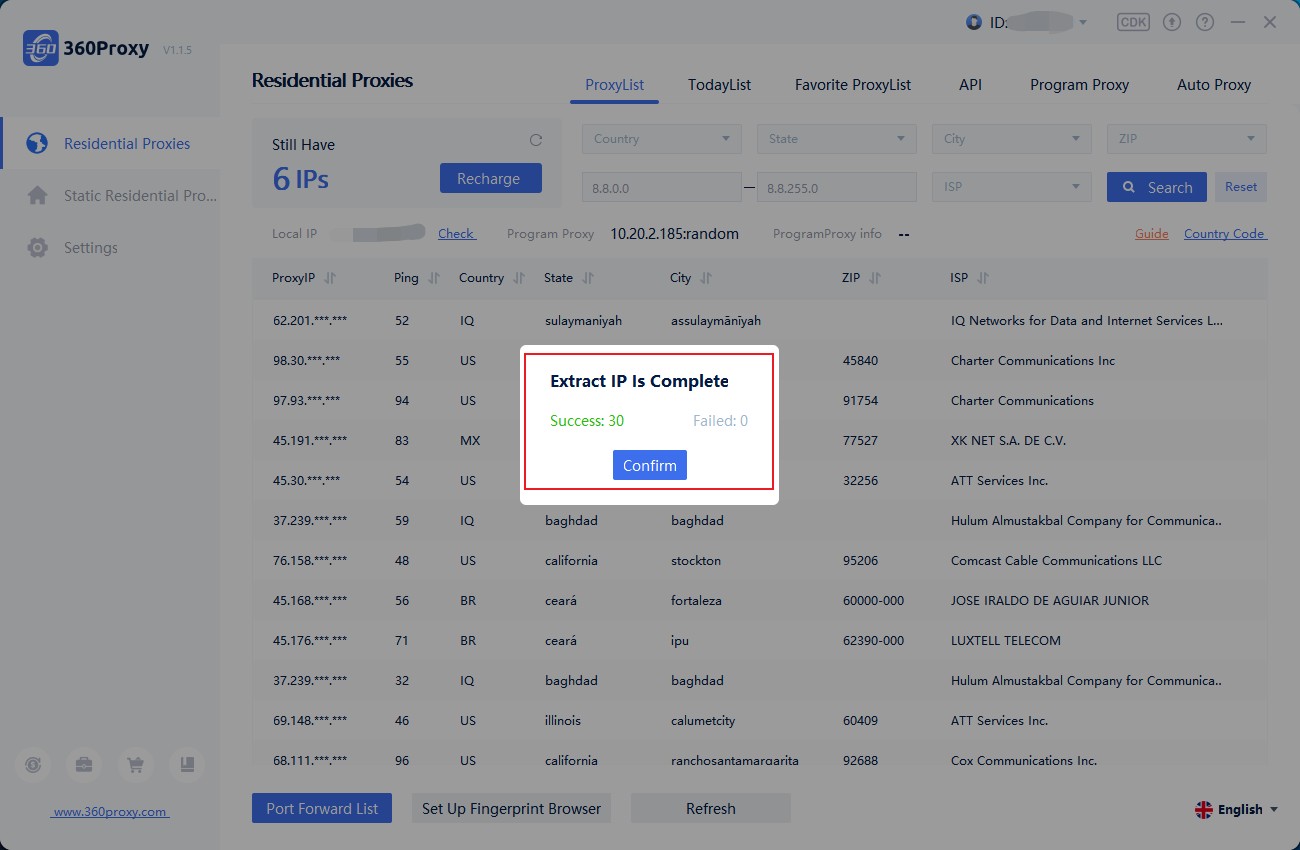Open the CDK redeem icon

(1133, 22)
